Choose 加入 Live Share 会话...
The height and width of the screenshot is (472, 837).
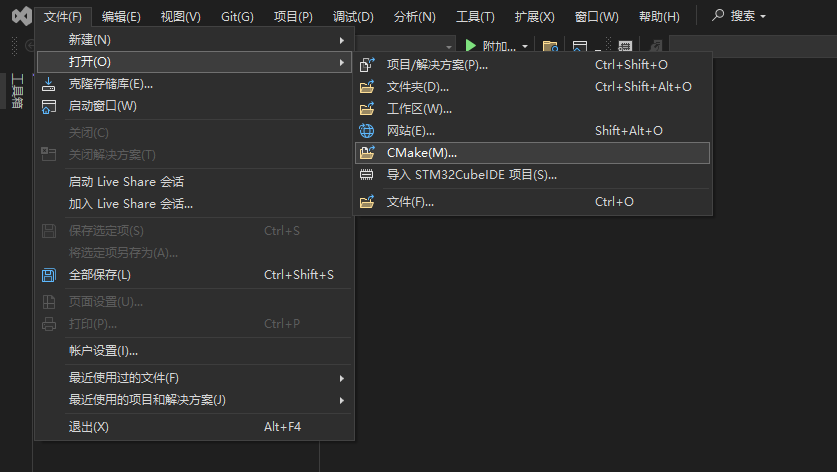pos(194,203)
